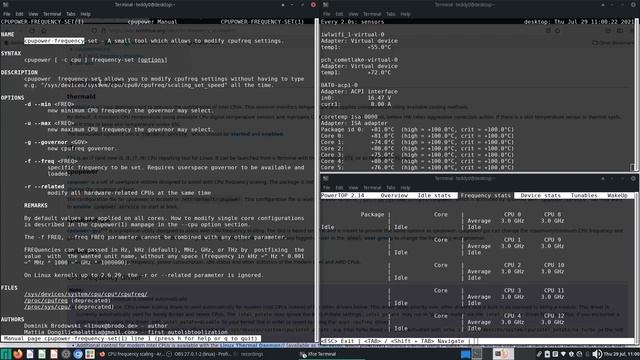Switch to the OBS 27.0.1-2 taskbar window

click(198, 354)
